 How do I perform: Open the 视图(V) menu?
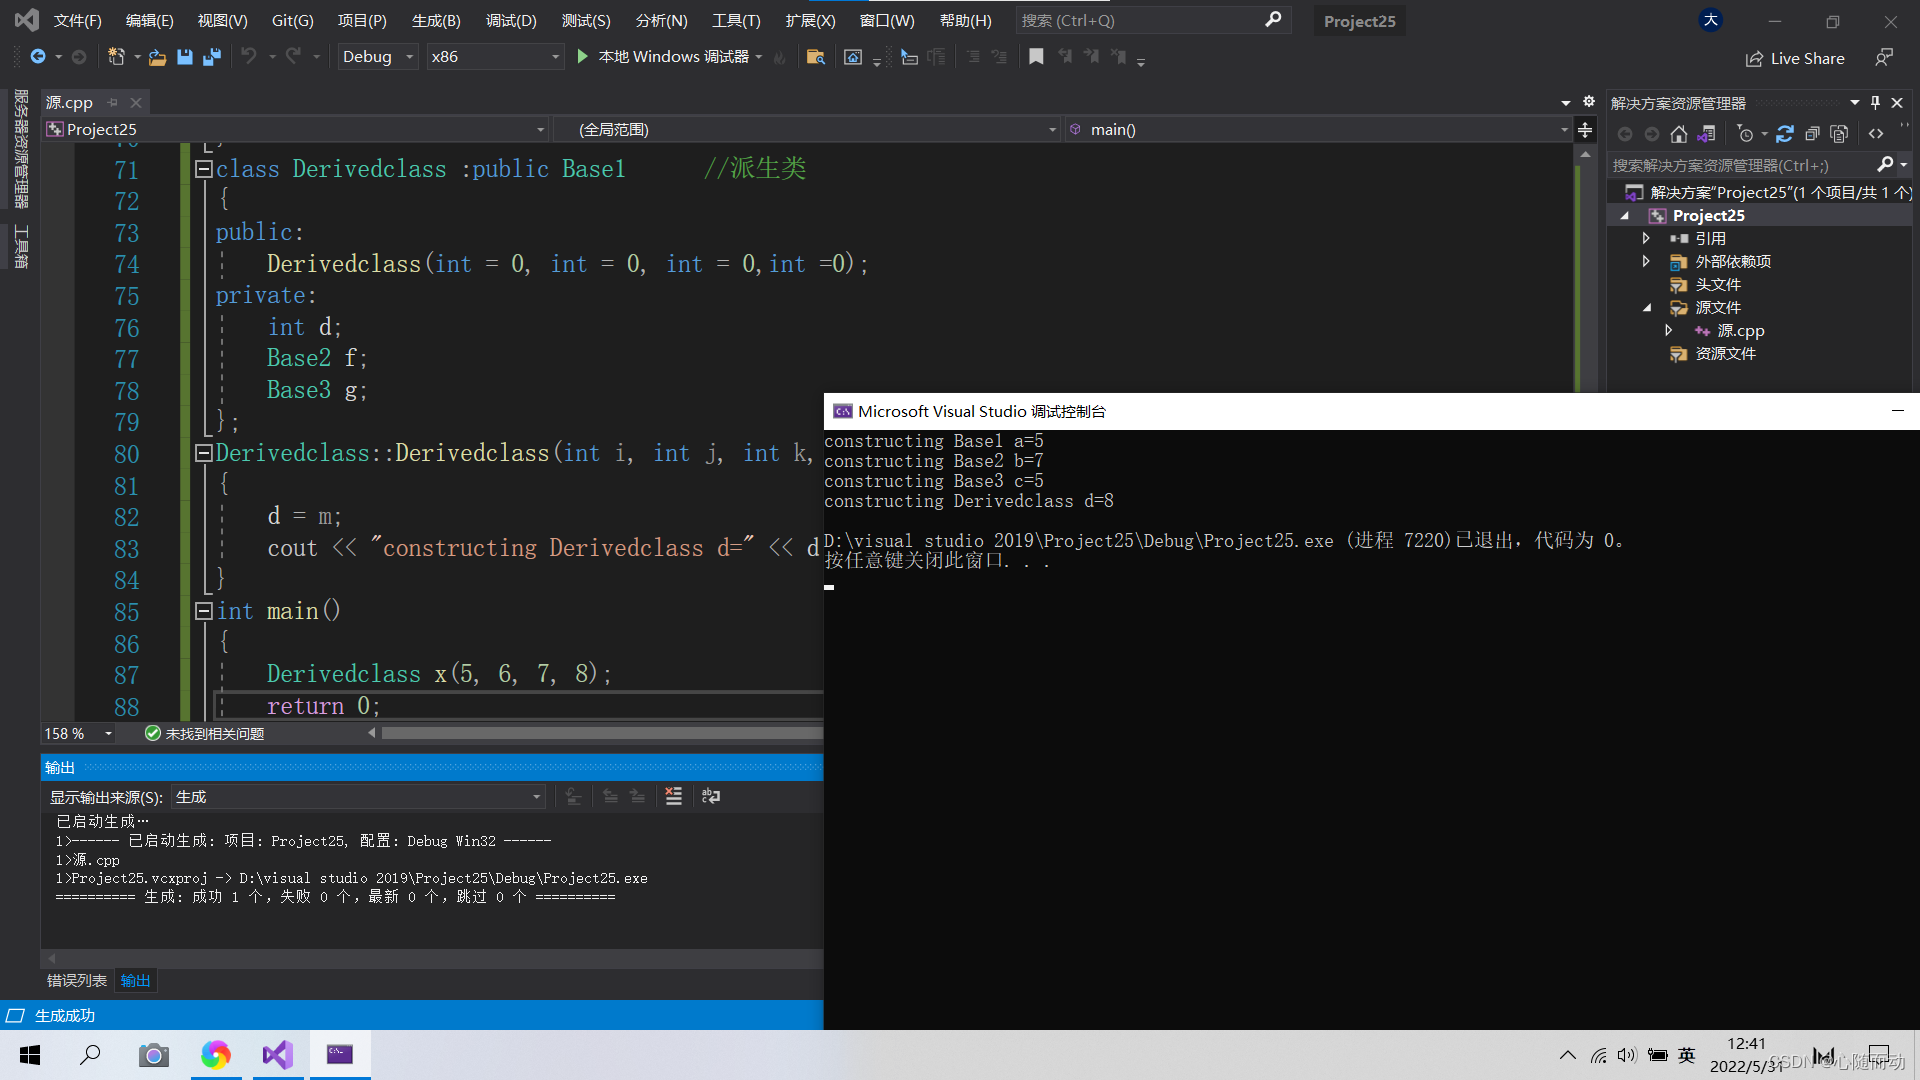222,20
